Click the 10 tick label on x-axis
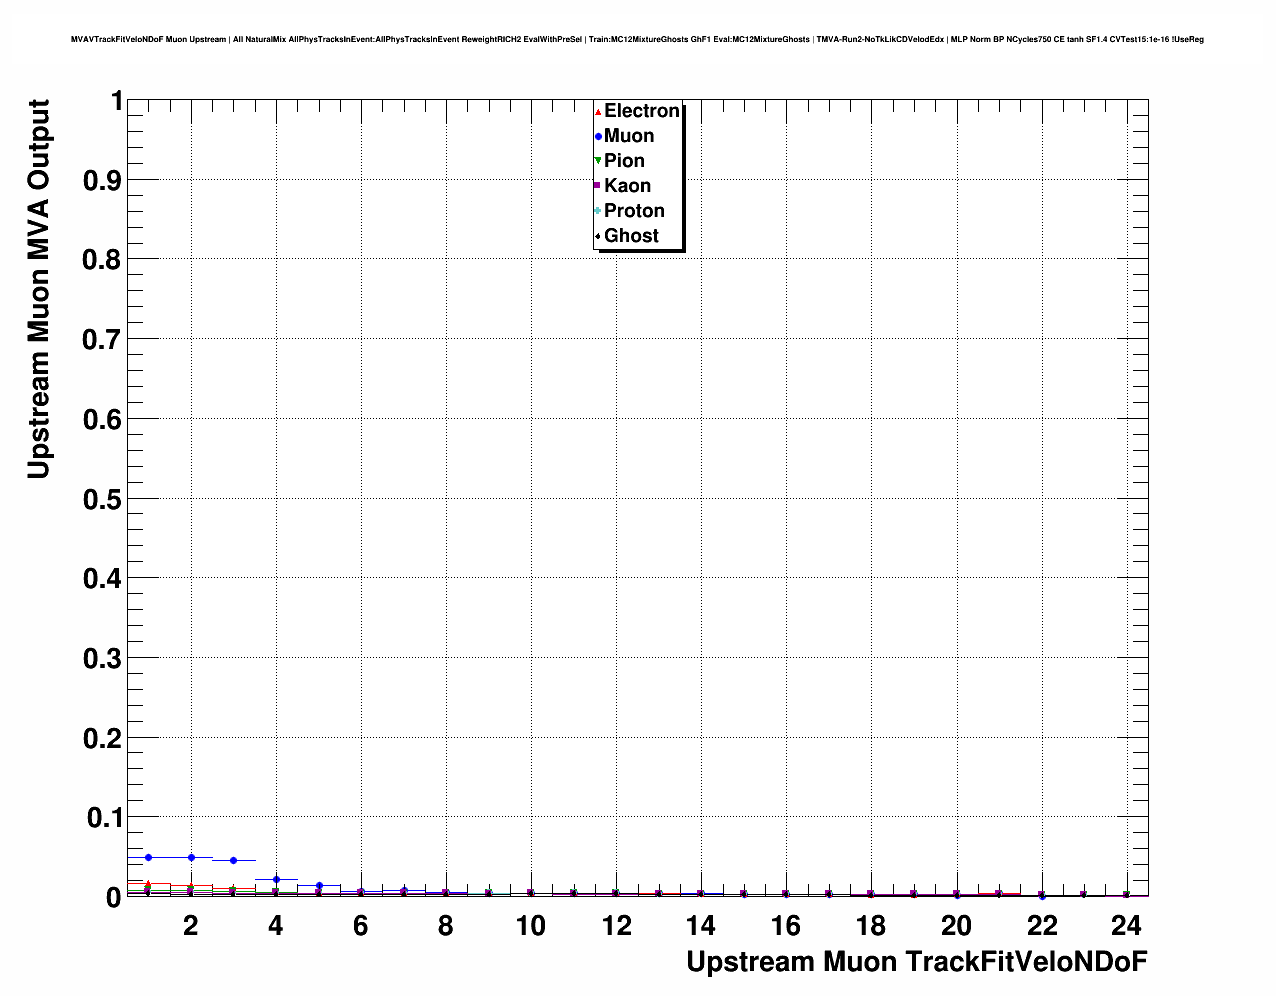This screenshot has width=1276, height=996. pyautogui.click(x=531, y=926)
